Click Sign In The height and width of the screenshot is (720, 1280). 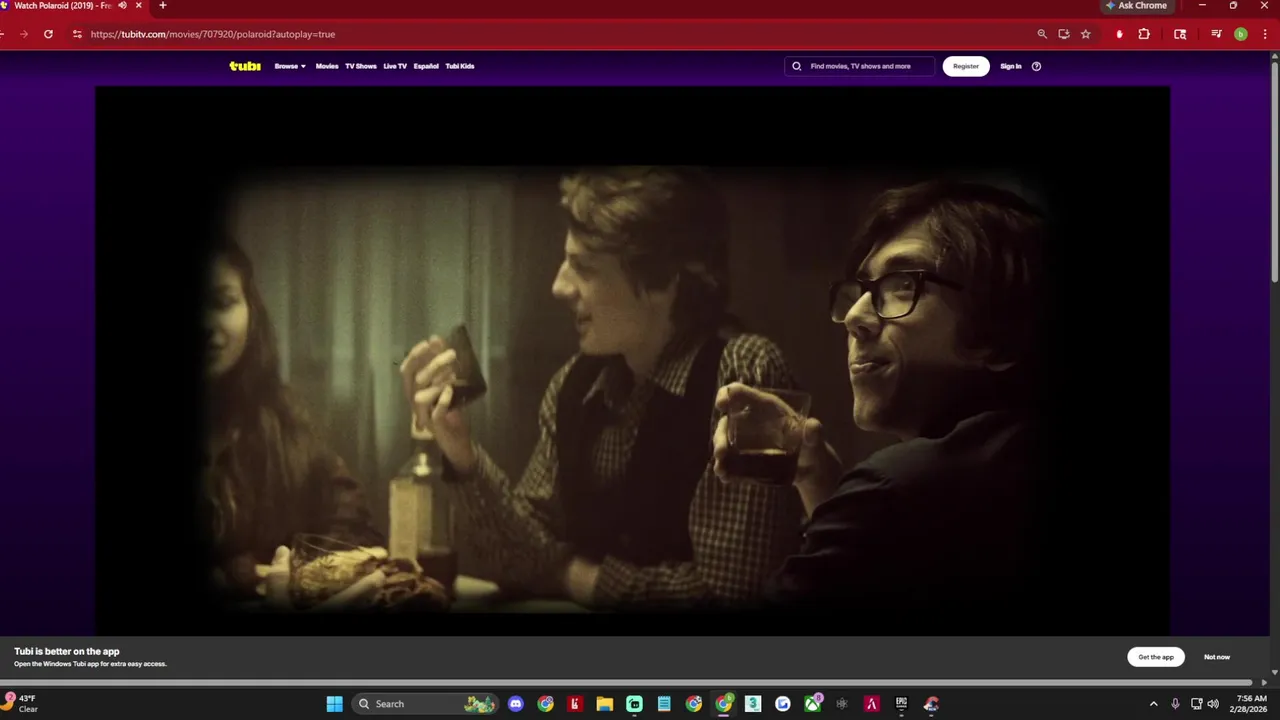point(1011,66)
